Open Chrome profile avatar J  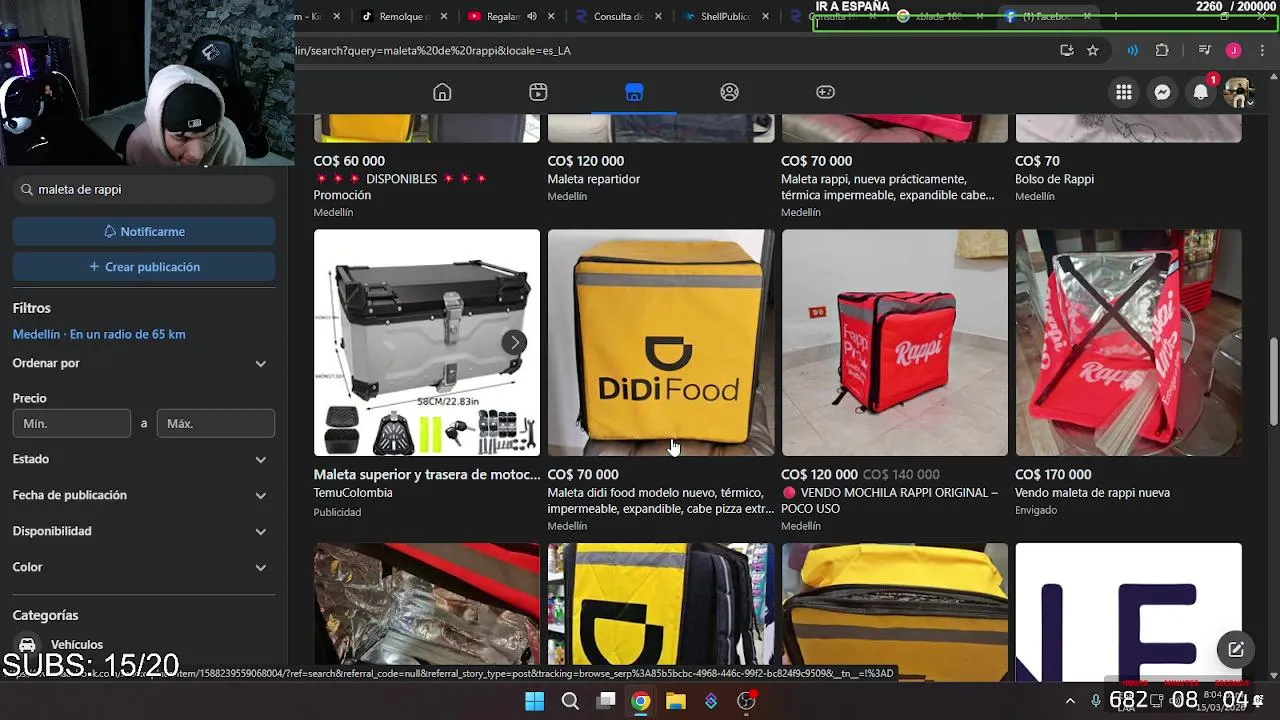[1233, 50]
